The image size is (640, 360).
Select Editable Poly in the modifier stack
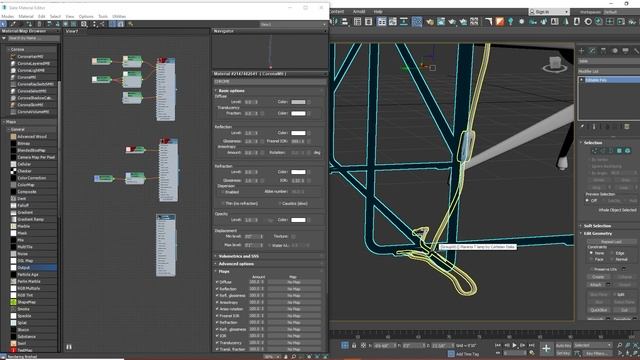point(596,80)
